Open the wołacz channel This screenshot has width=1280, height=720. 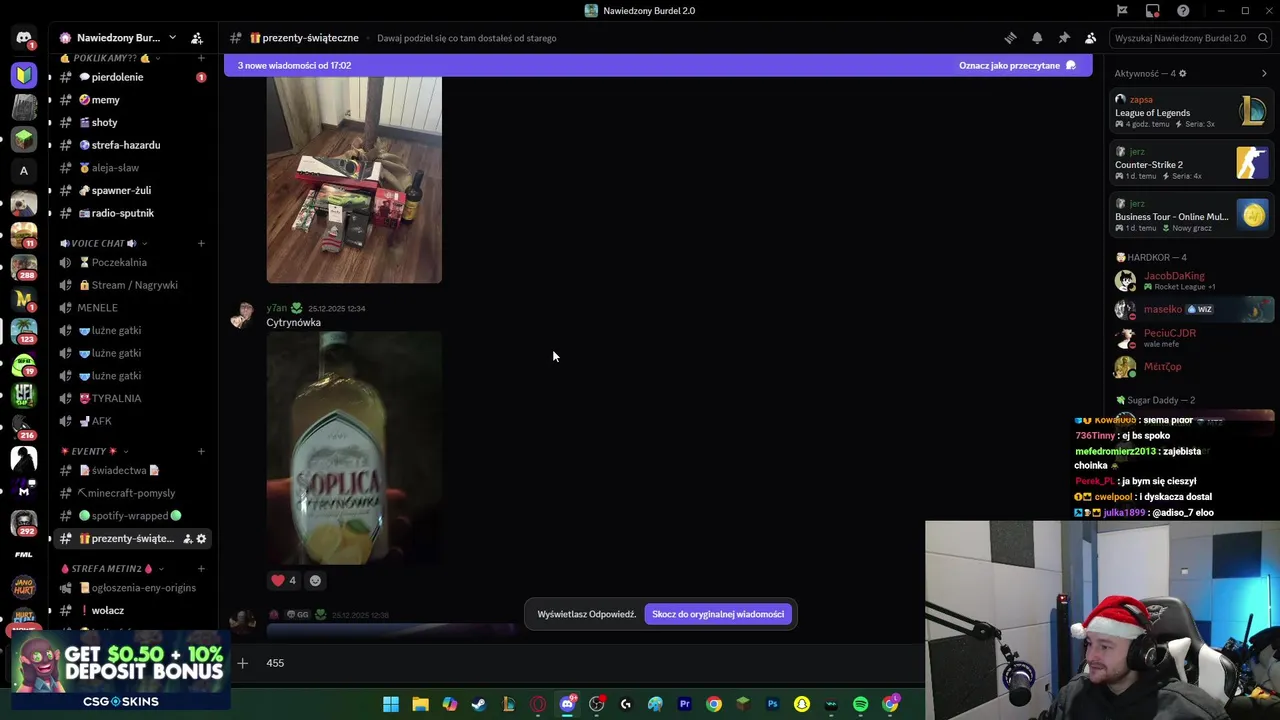pos(132,610)
